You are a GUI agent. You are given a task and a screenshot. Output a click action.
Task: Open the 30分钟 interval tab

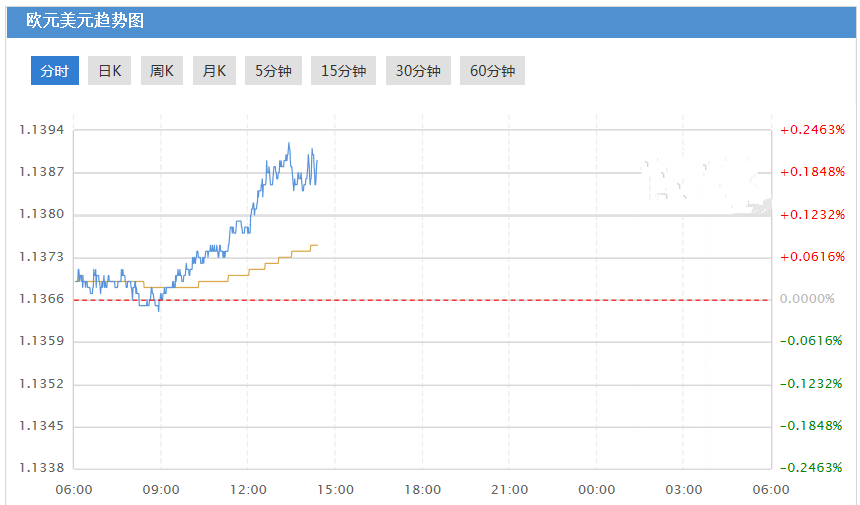click(418, 71)
